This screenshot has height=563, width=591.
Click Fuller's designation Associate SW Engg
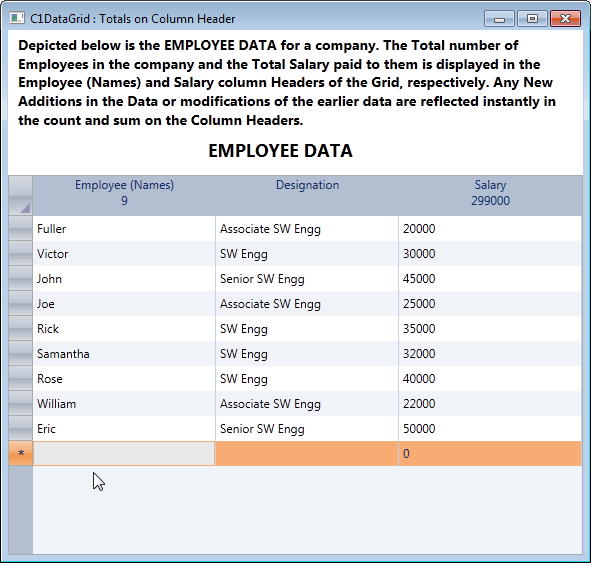307,228
